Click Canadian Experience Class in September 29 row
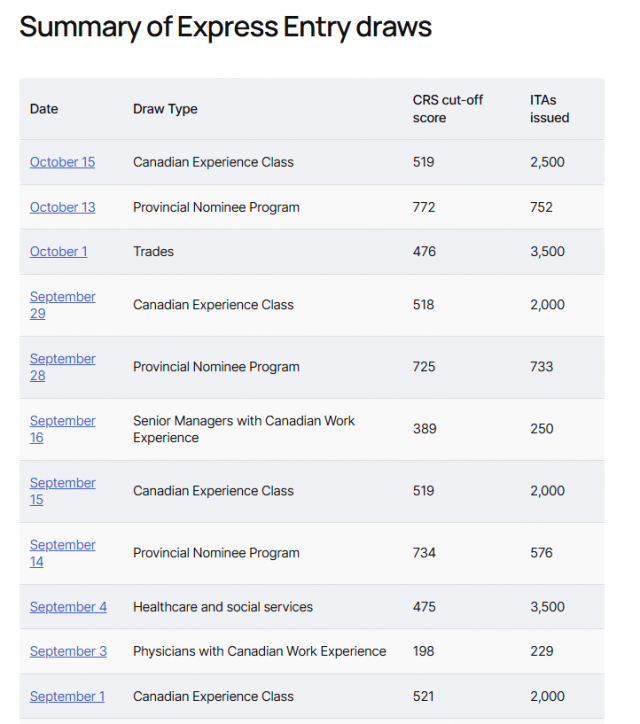Image resolution: width=640 pixels, height=724 pixels. (213, 305)
